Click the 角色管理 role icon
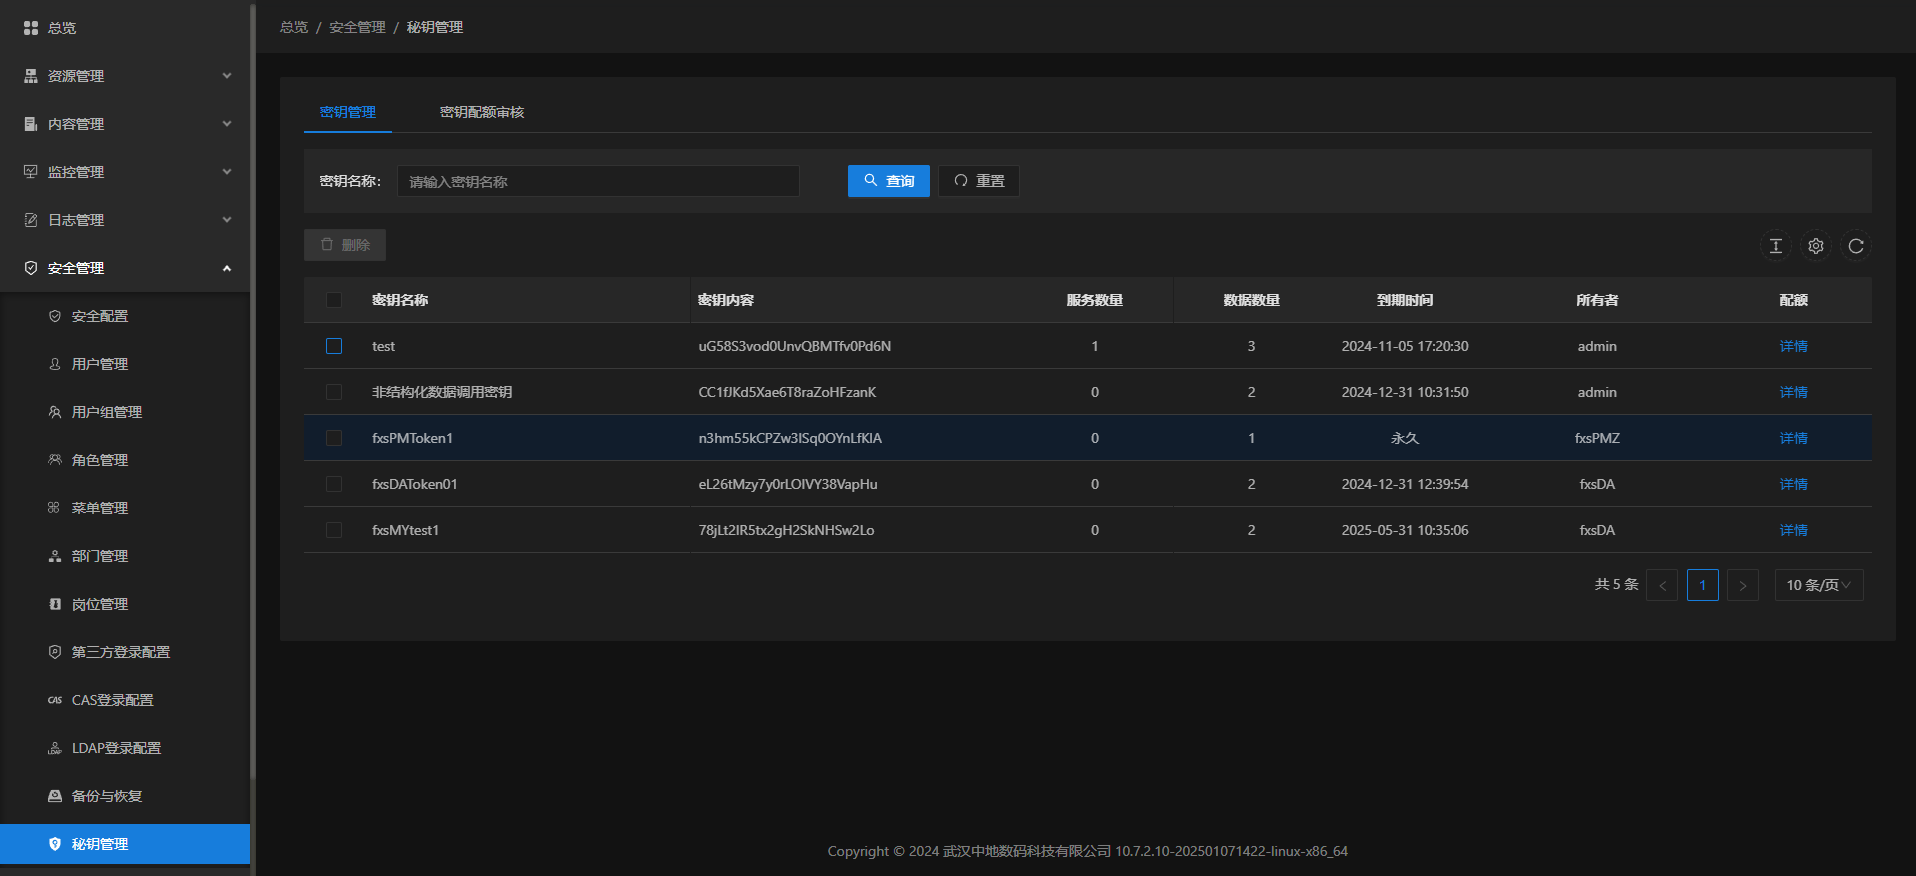1916x876 pixels. coord(55,460)
